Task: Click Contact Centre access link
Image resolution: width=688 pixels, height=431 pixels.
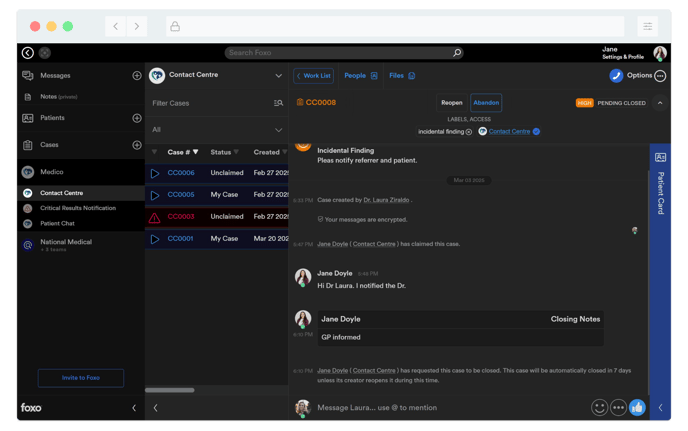Action: (x=509, y=132)
